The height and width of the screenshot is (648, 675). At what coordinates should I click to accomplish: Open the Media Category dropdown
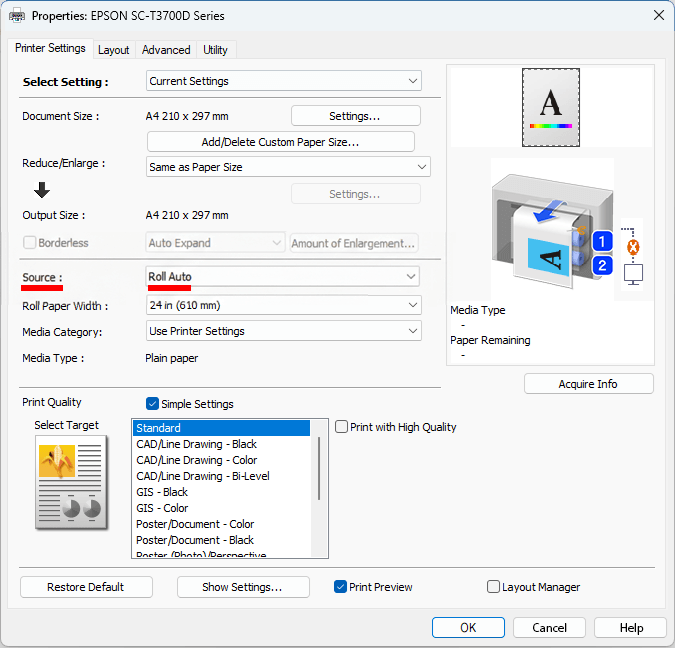[284, 331]
